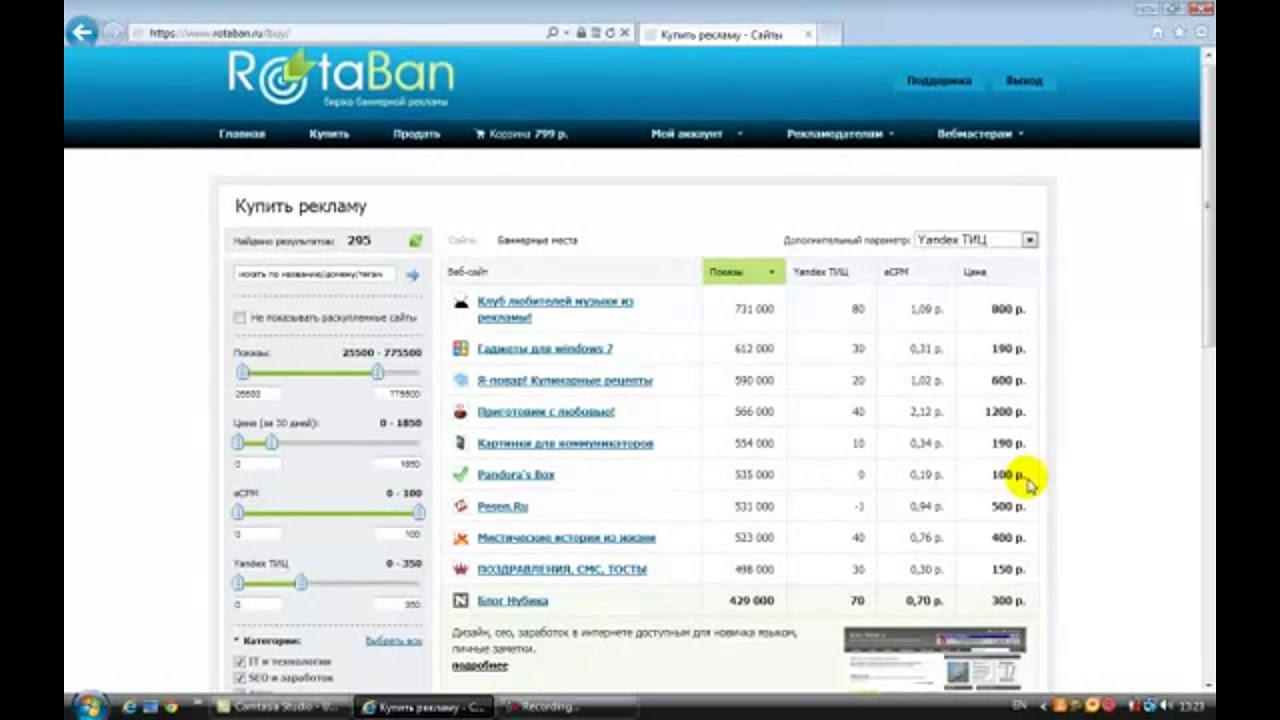Screen dimensions: 1280x720
Task: Switch to the 'Баннерные места' tab
Action: click(x=537, y=240)
